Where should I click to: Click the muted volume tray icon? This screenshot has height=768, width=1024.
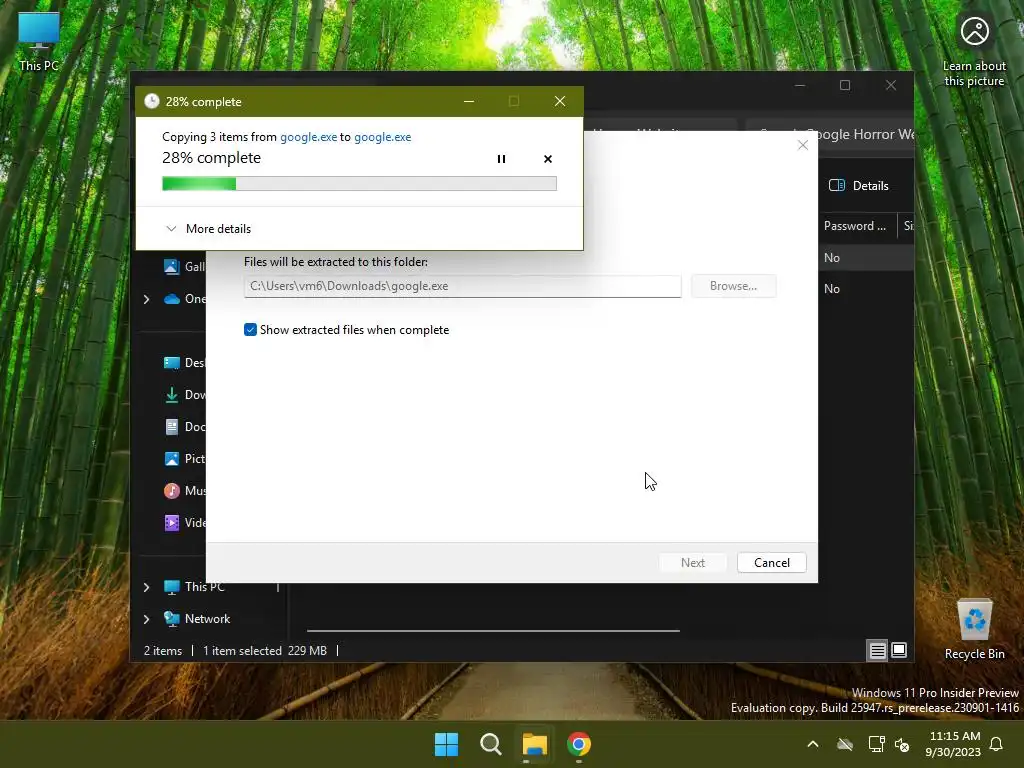903,744
